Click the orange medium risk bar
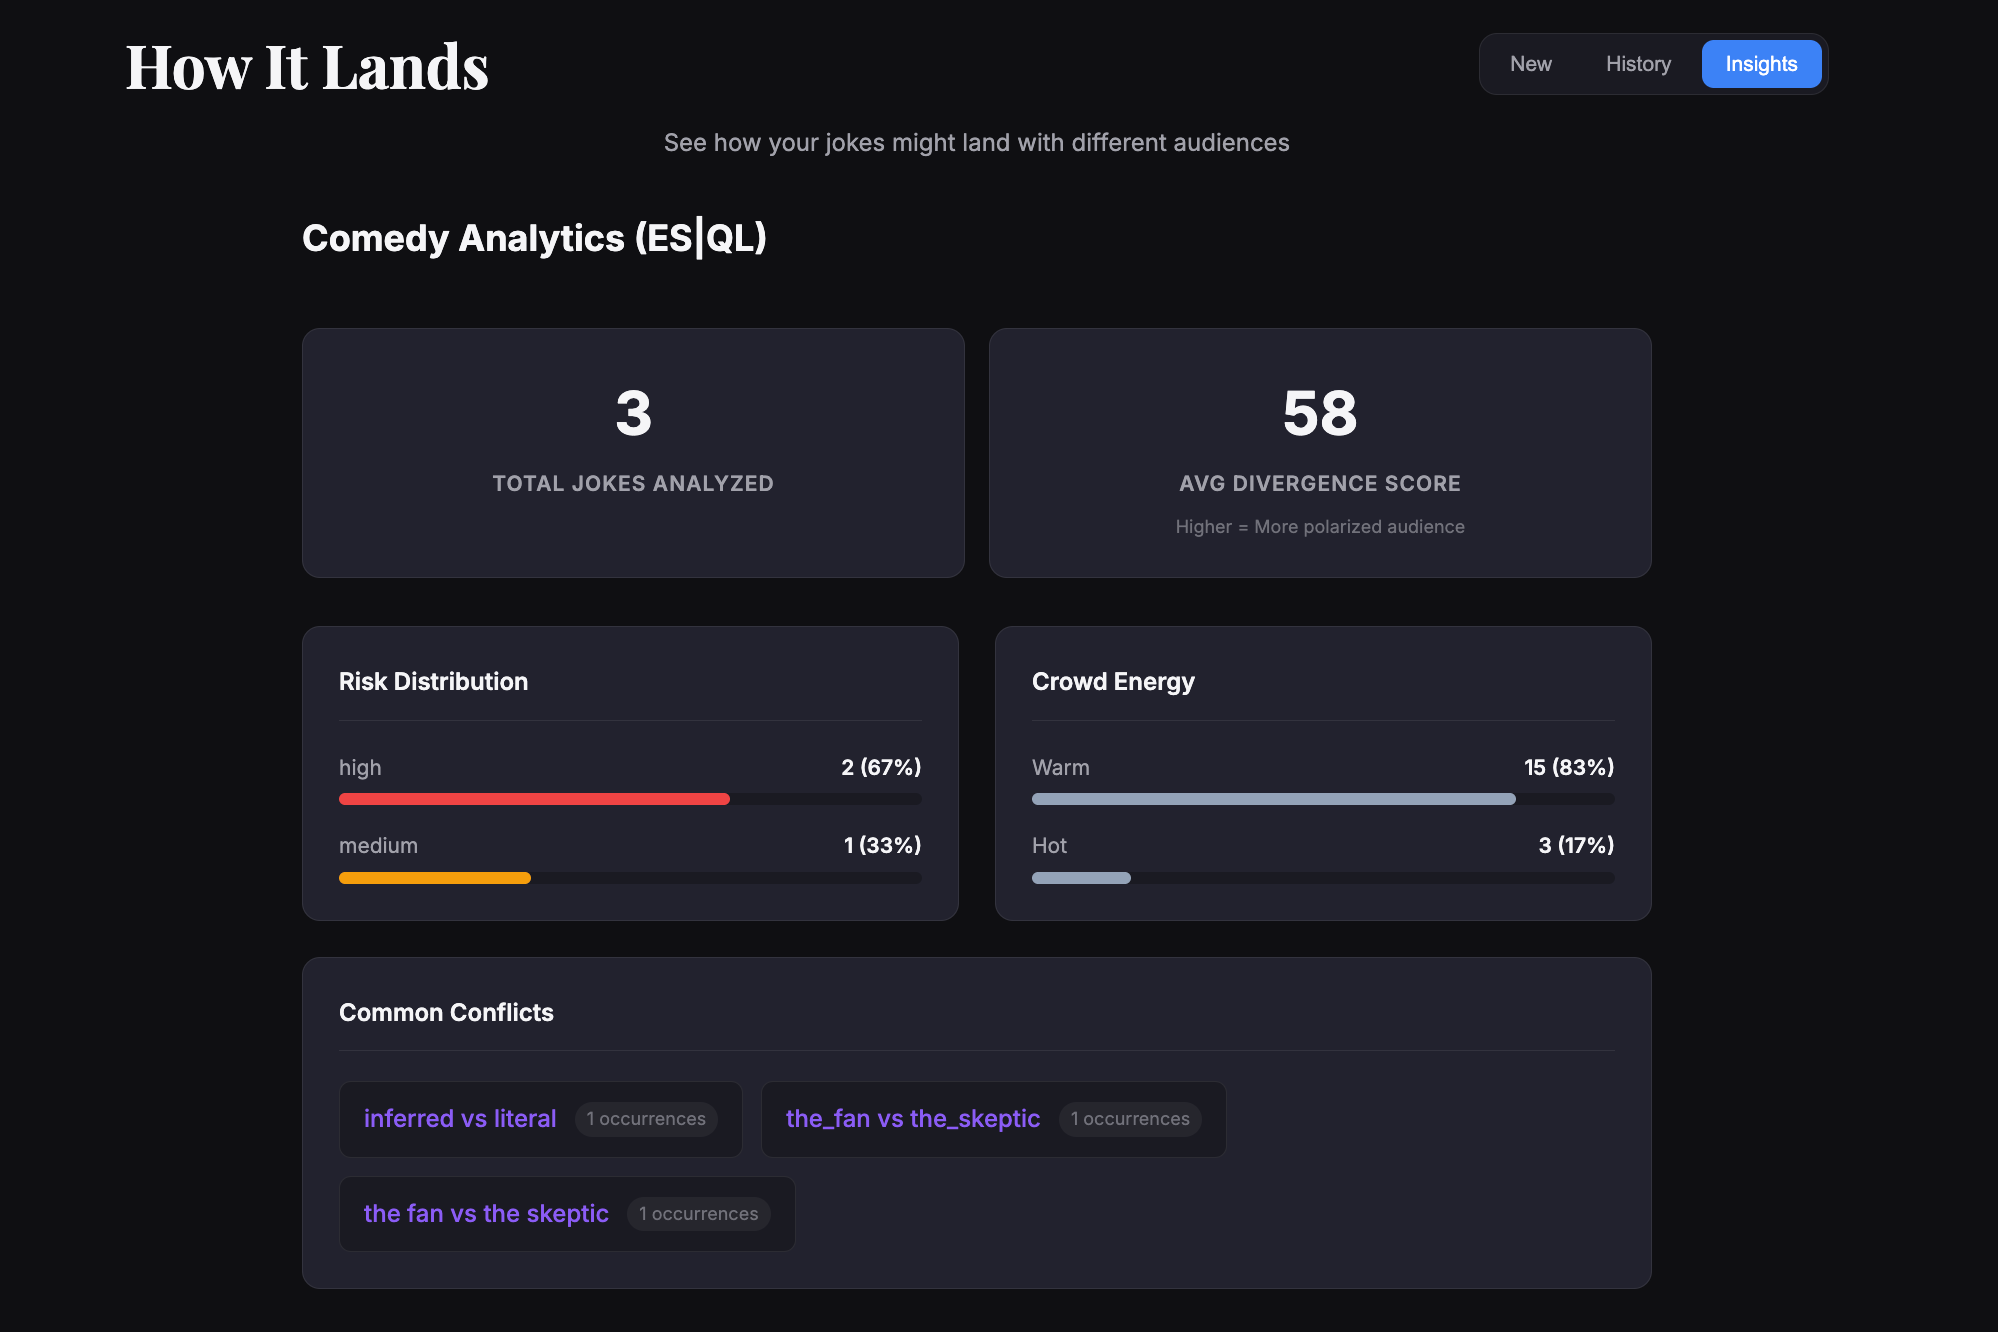This screenshot has height=1332, width=1998. click(434, 878)
